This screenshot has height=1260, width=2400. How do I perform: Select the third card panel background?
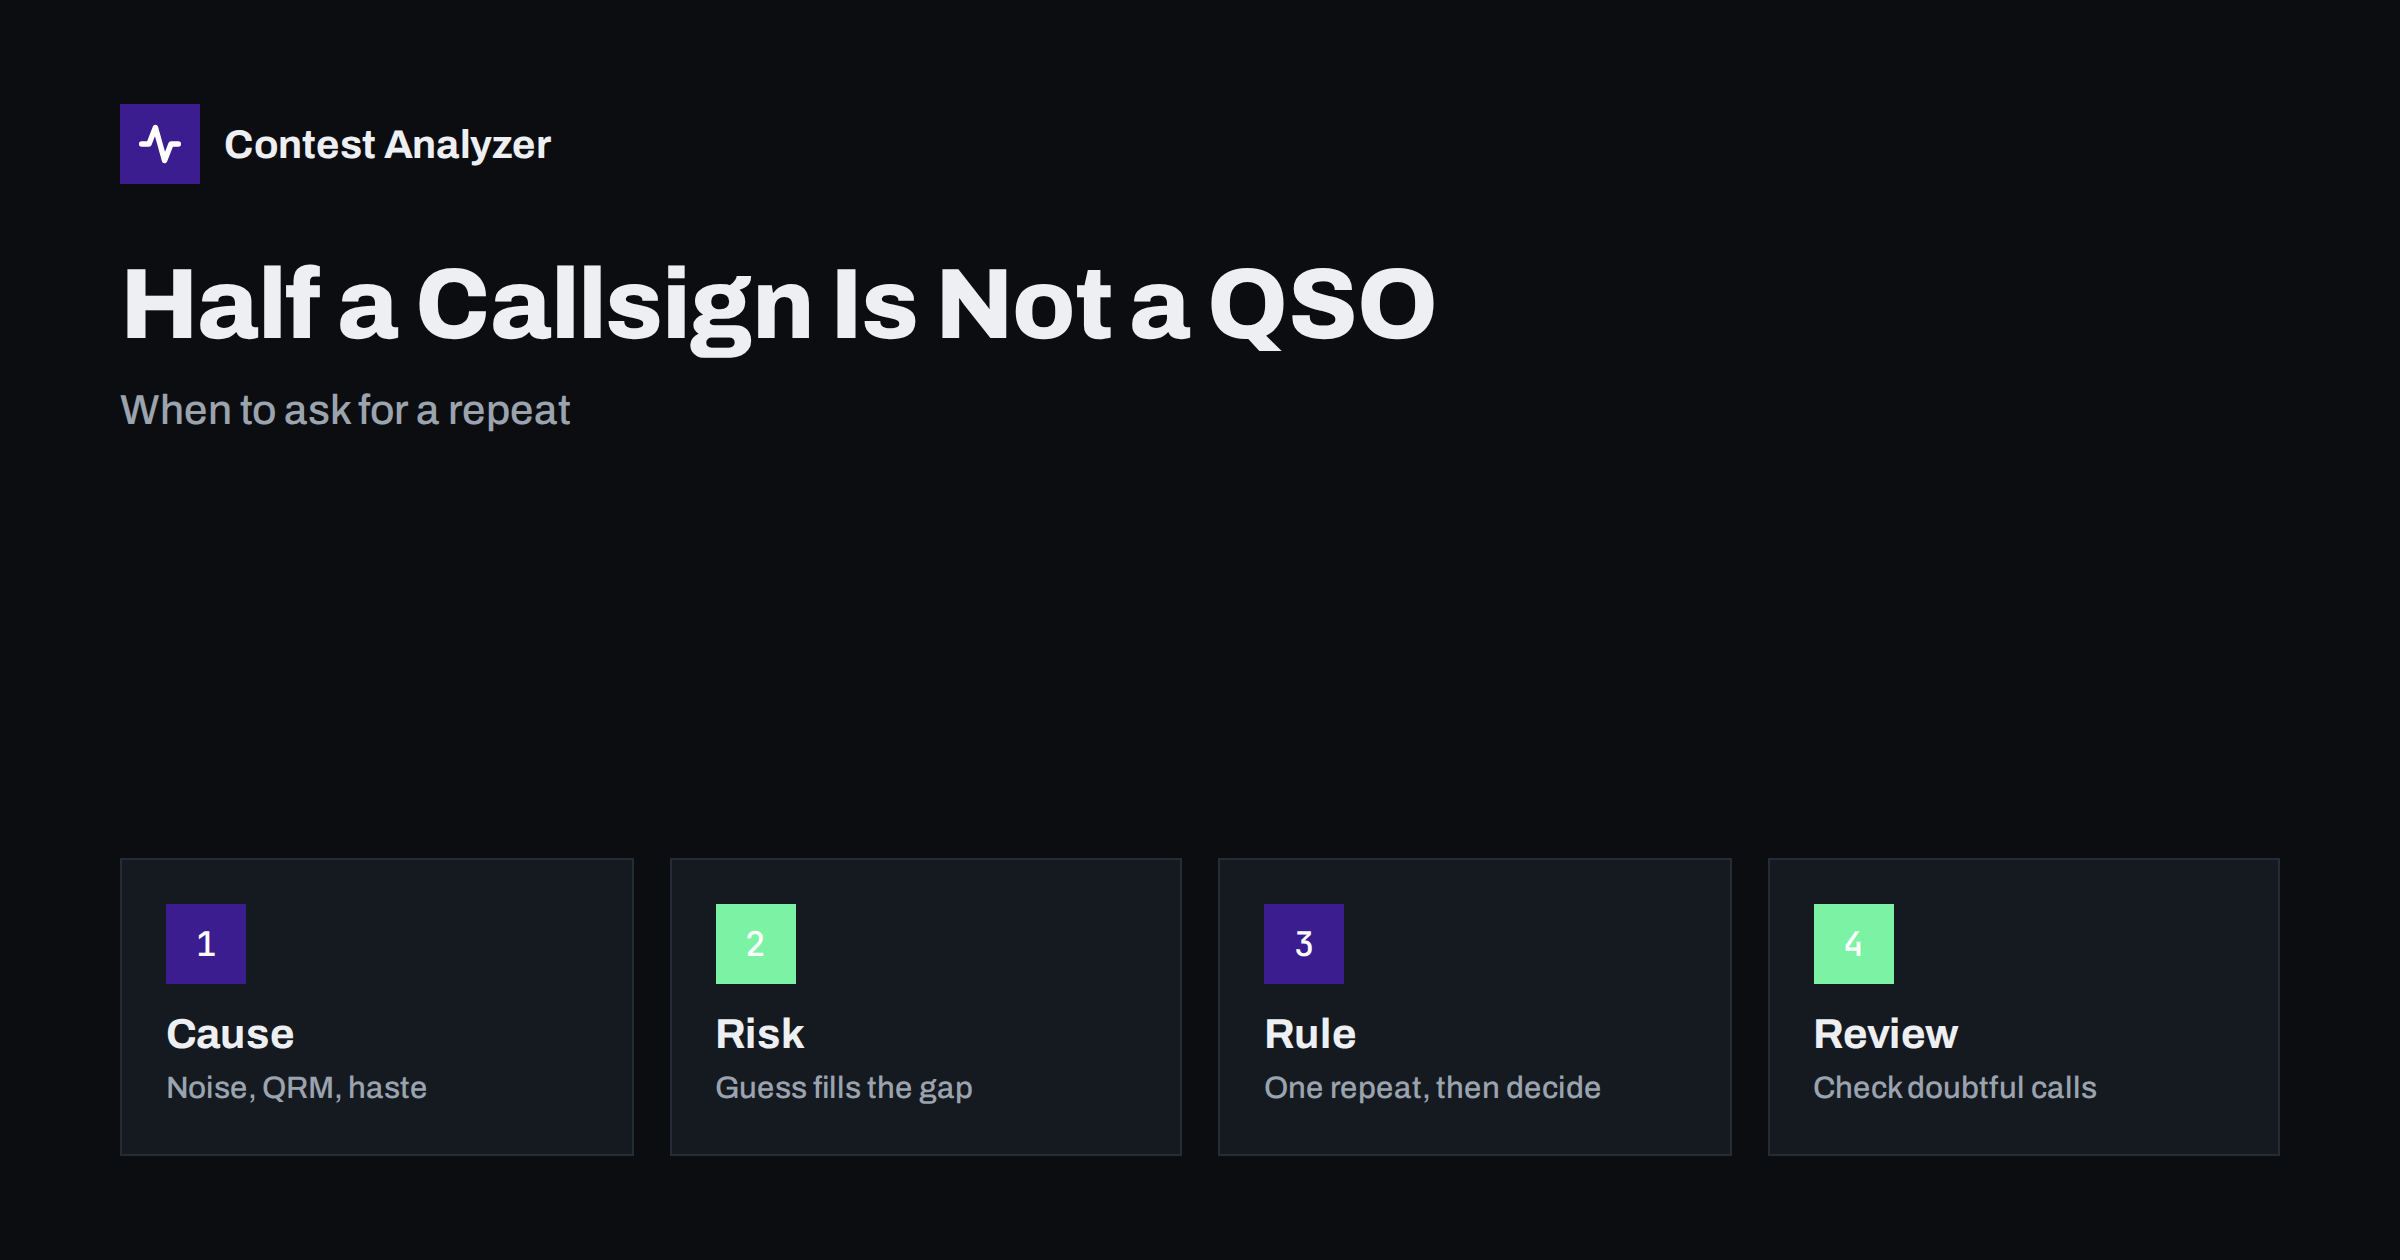(1475, 1007)
